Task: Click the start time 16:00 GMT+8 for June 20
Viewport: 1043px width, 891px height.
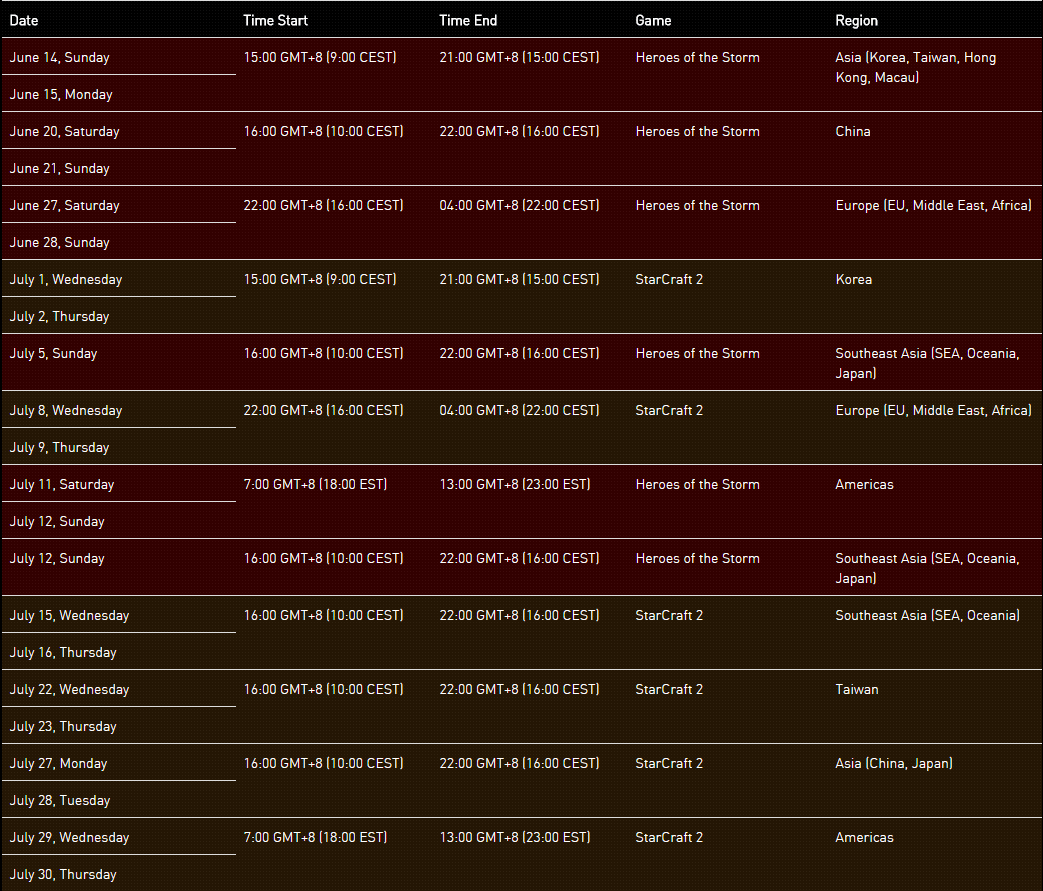Action: pos(323,131)
